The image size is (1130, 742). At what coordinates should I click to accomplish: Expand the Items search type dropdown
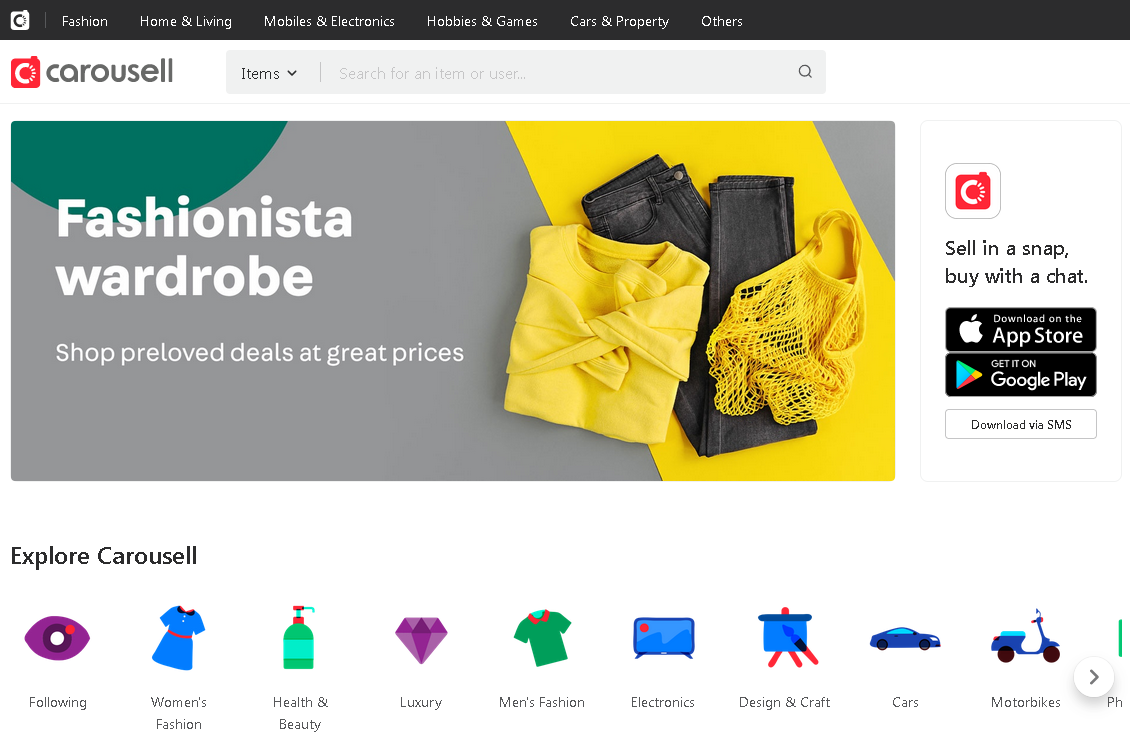269,73
